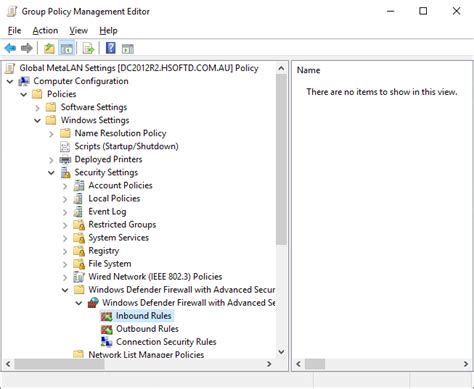Viewport: 474px width, 389px height.
Task: Minimize the Group Policy Management Editor window
Action: tap(390, 11)
